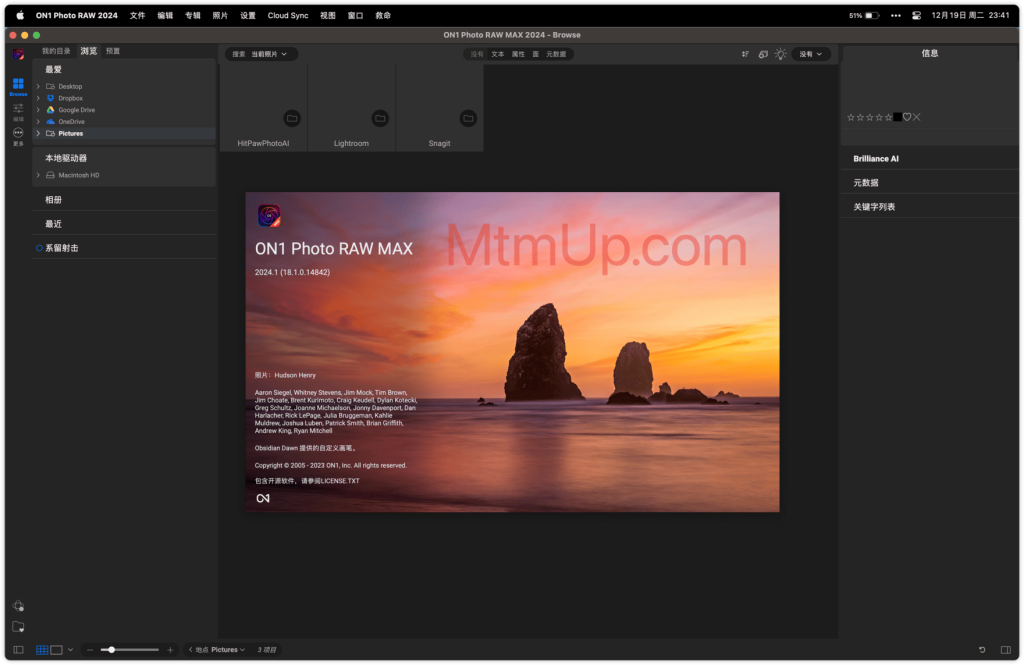This screenshot has height=665, width=1024.
Task: Adjust the thumbnail size slider
Action: [111, 650]
